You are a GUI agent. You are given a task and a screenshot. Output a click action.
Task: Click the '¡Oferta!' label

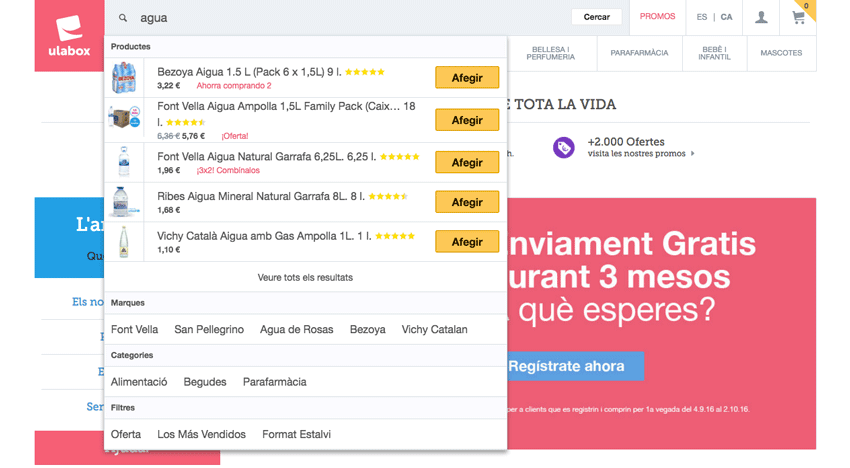point(234,136)
